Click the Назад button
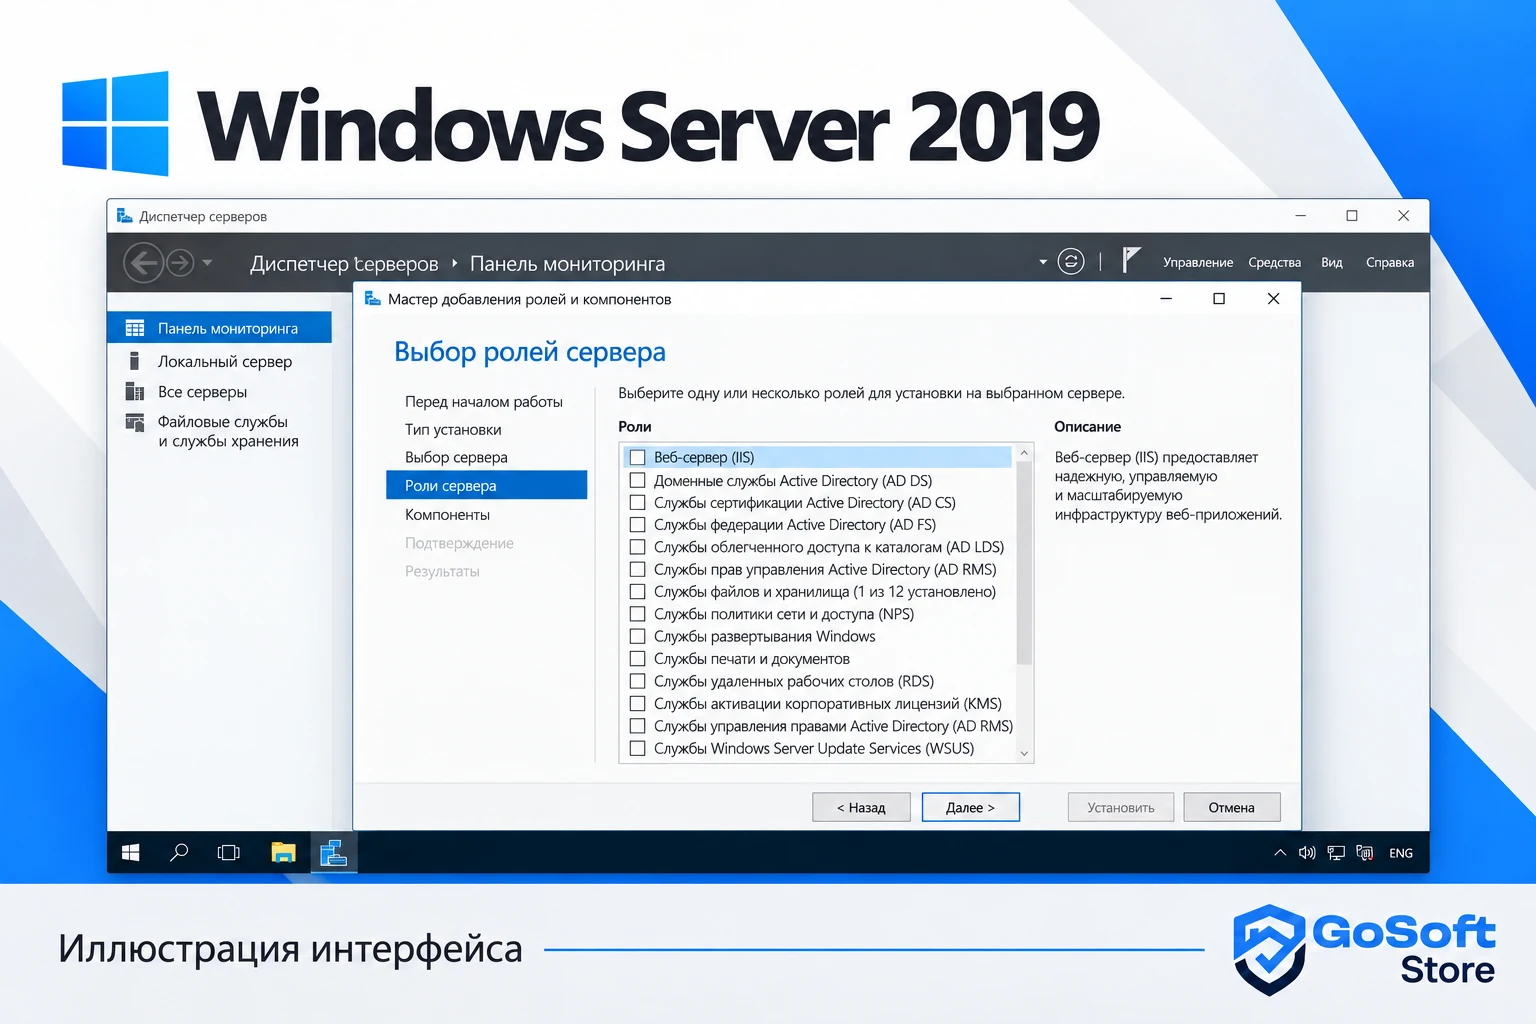Image resolution: width=1536 pixels, height=1024 pixels. point(861,807)
